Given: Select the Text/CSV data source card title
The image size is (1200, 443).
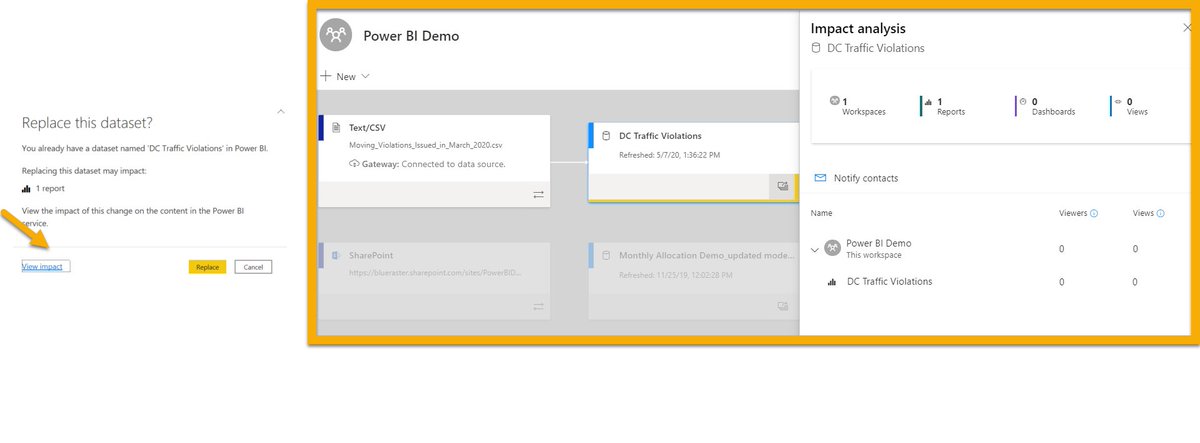Looking at the screenshot, I should (x=369, y=128).
